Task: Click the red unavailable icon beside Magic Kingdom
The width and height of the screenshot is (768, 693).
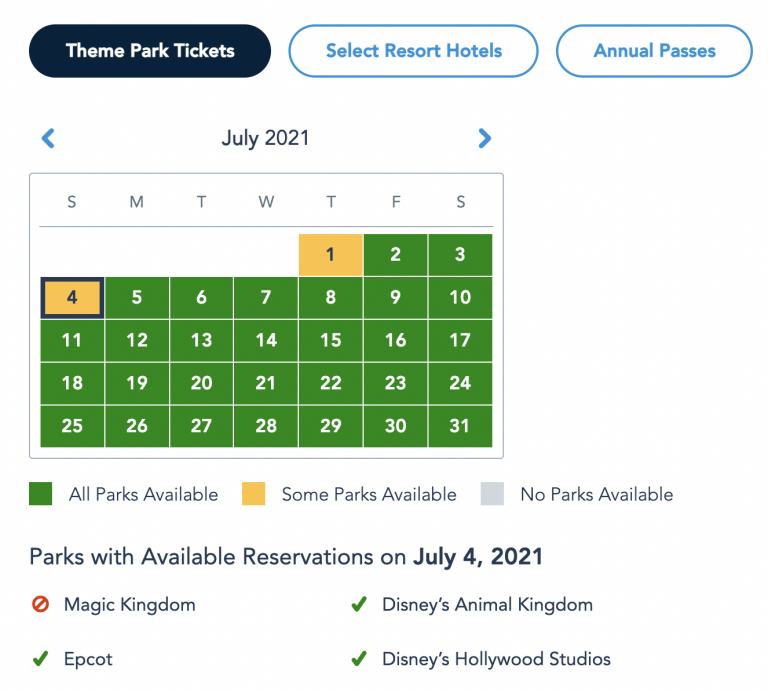Action: point(40,604)
